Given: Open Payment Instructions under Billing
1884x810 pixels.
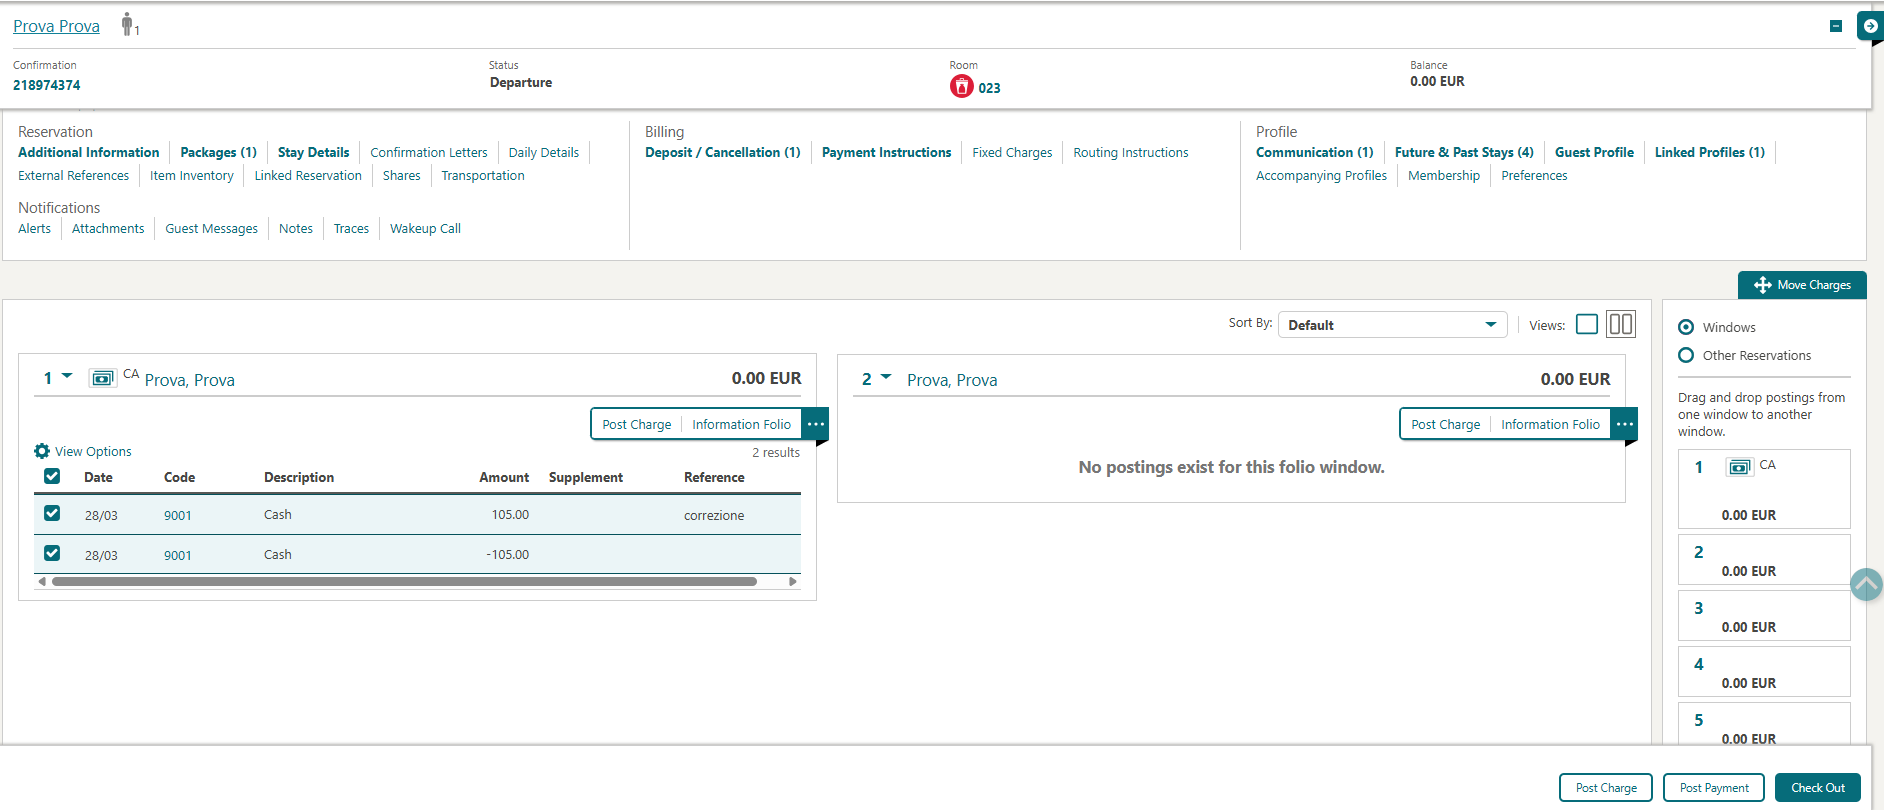Looking at the screenshot, I should pyautogui.click(x=886, y=153).
